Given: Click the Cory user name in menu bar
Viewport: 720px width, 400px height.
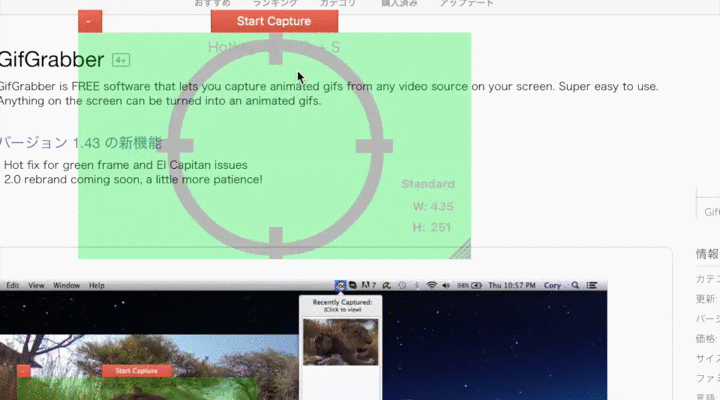Looking at the screenshot, I should (x=552, y=285).
